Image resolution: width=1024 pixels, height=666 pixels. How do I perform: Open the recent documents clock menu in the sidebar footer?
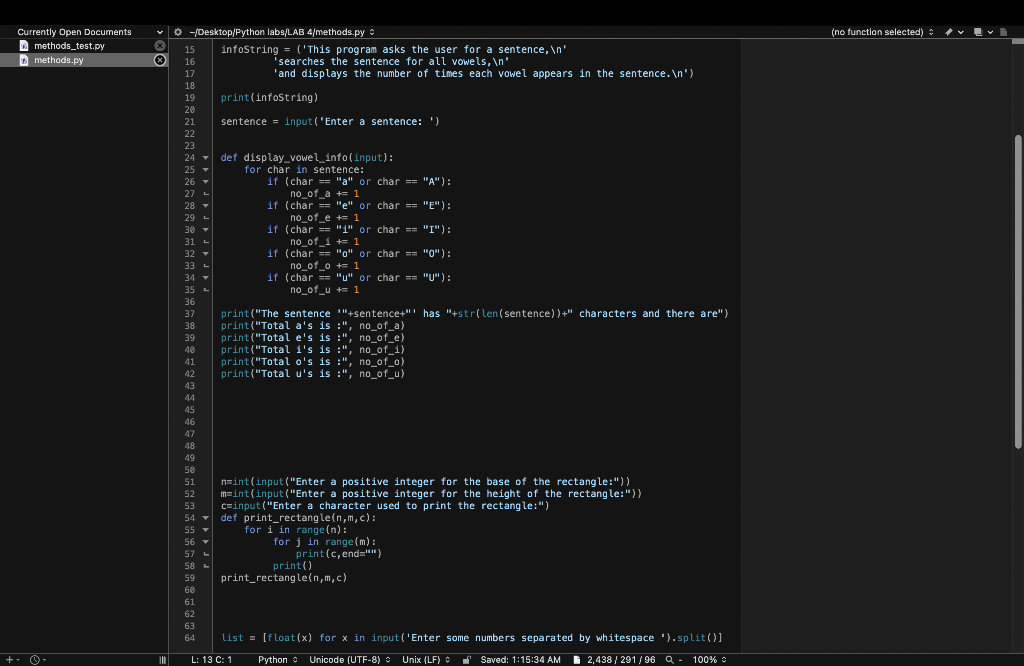[x=35, y=659]
